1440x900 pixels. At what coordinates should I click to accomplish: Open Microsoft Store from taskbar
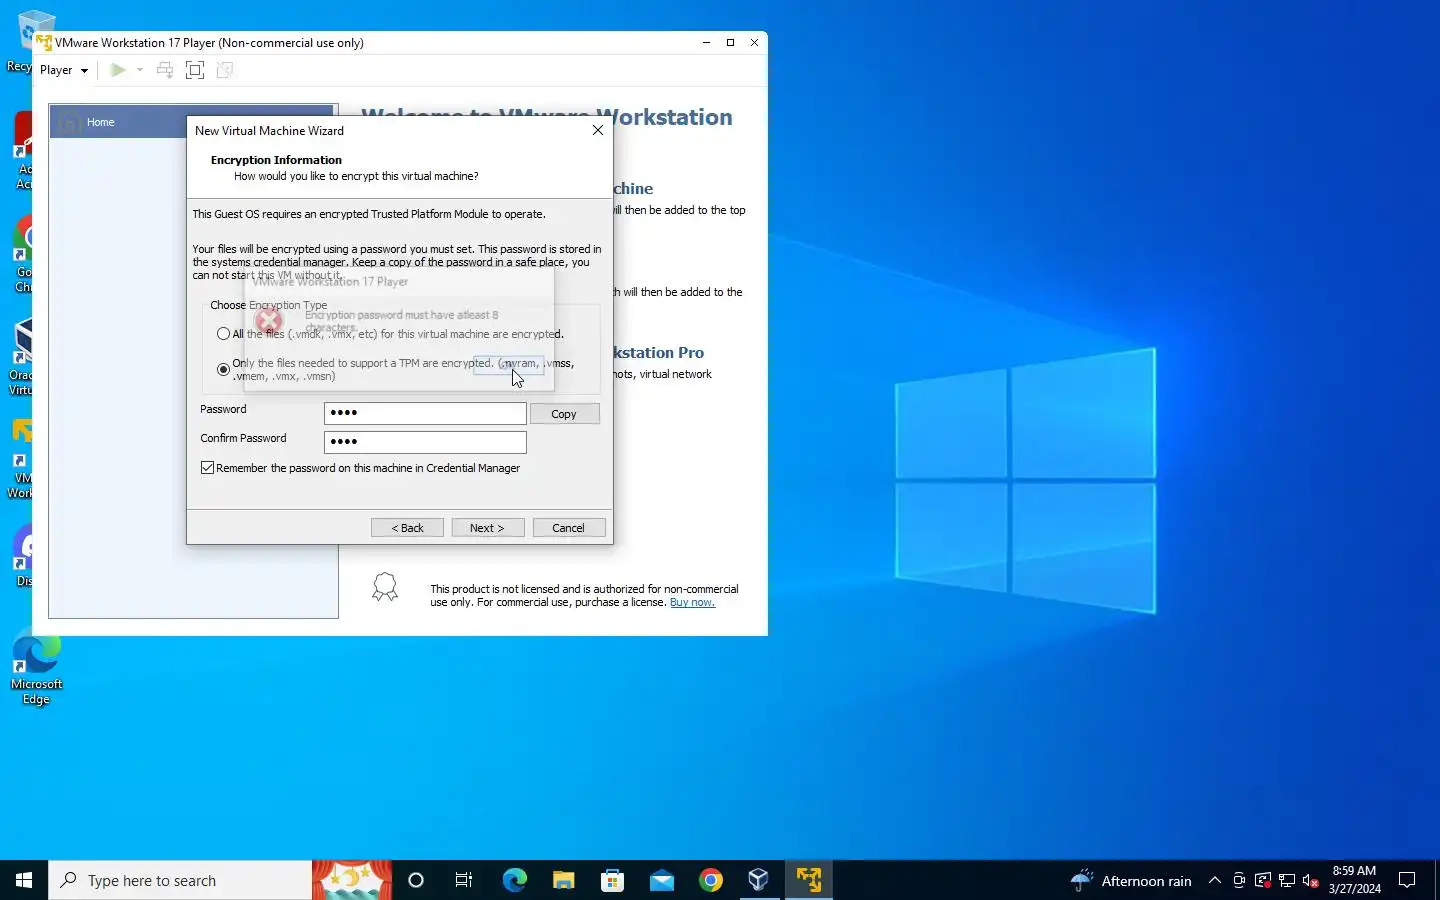(612, 880)
